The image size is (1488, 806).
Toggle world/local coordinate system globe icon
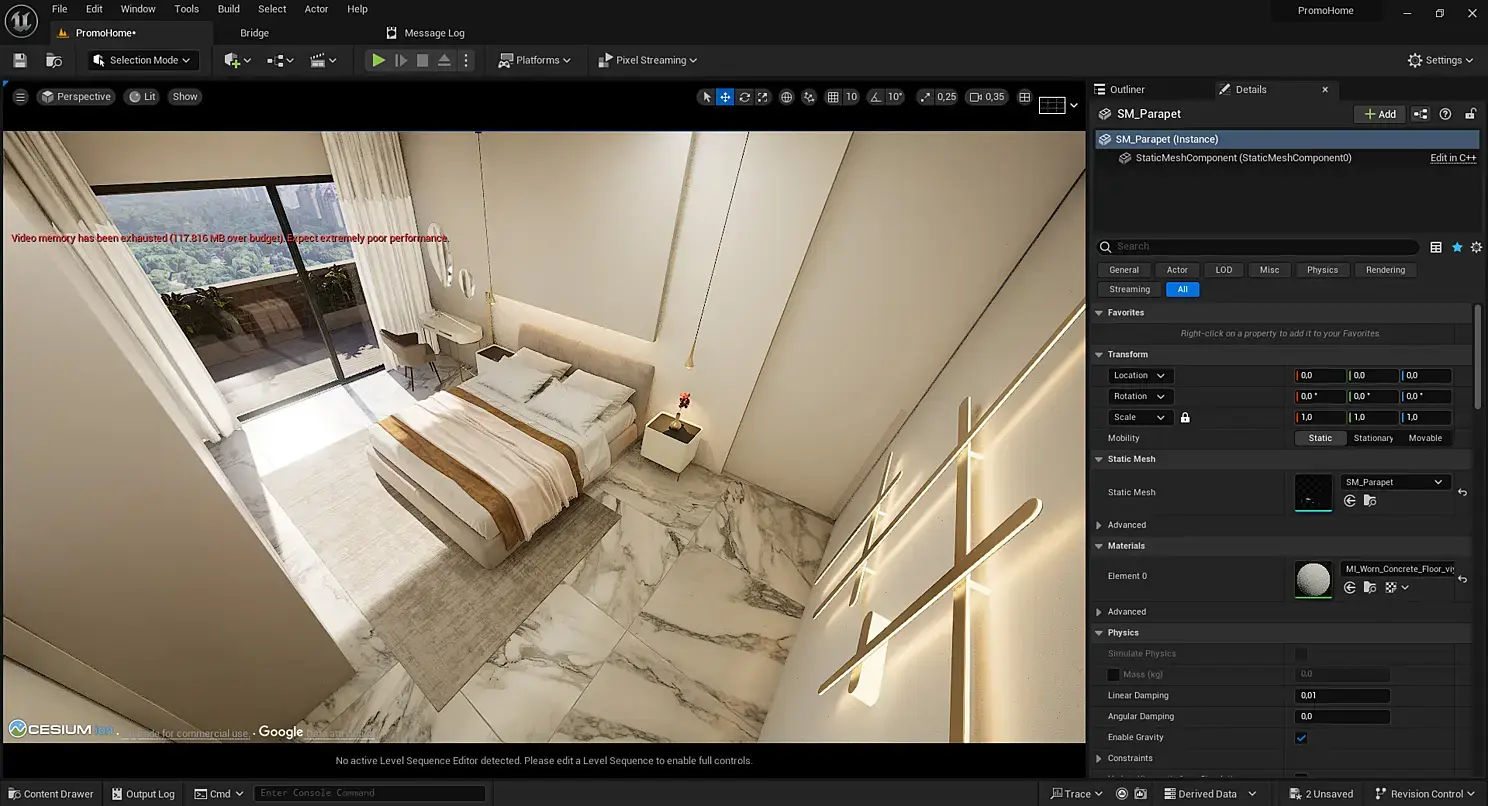point(787,97)
